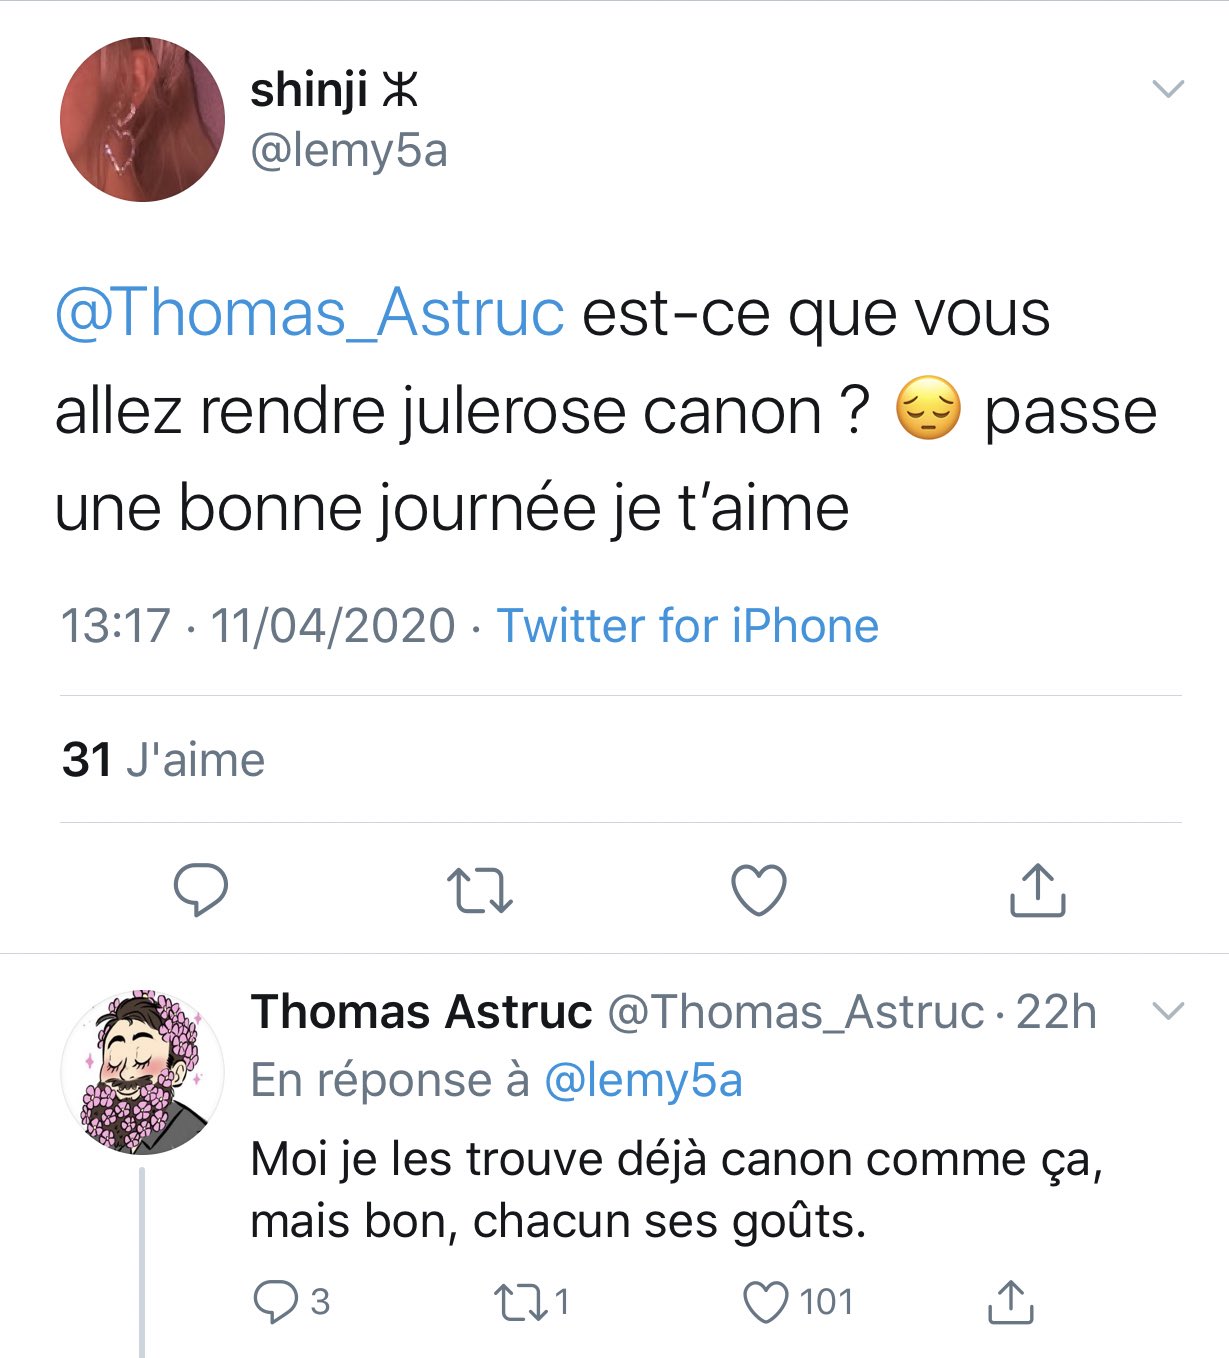
Task: Open @lemy5a link in reply header
Action: click(643, 1080)
